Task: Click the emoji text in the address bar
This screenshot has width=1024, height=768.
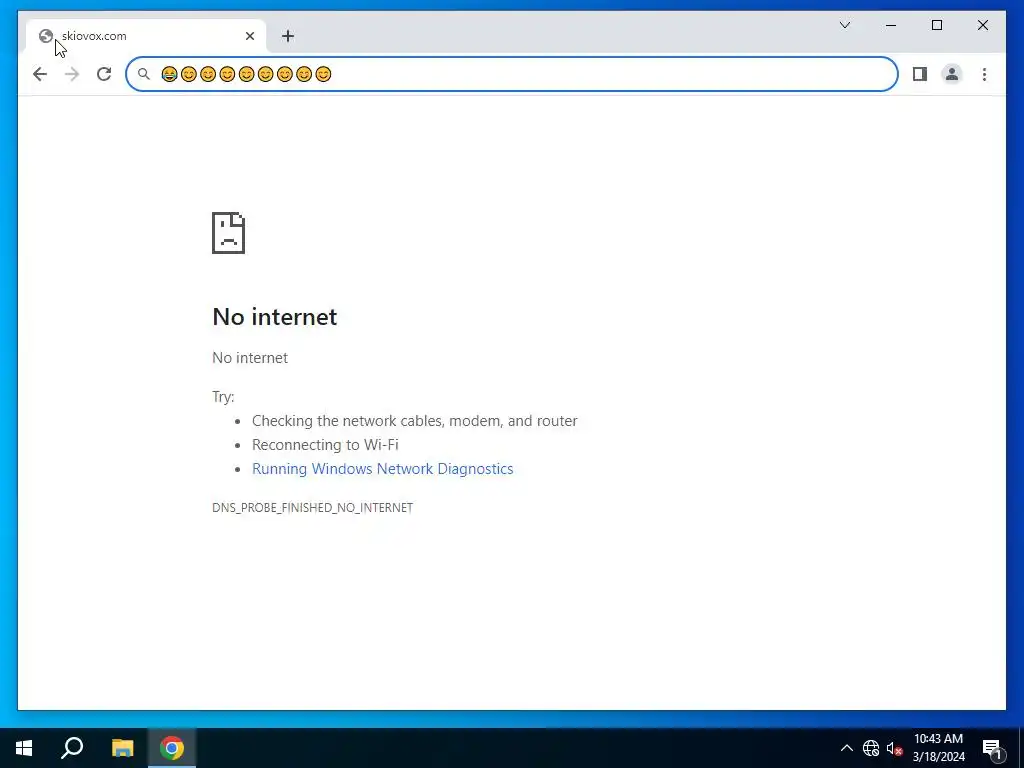Action: 246,74
